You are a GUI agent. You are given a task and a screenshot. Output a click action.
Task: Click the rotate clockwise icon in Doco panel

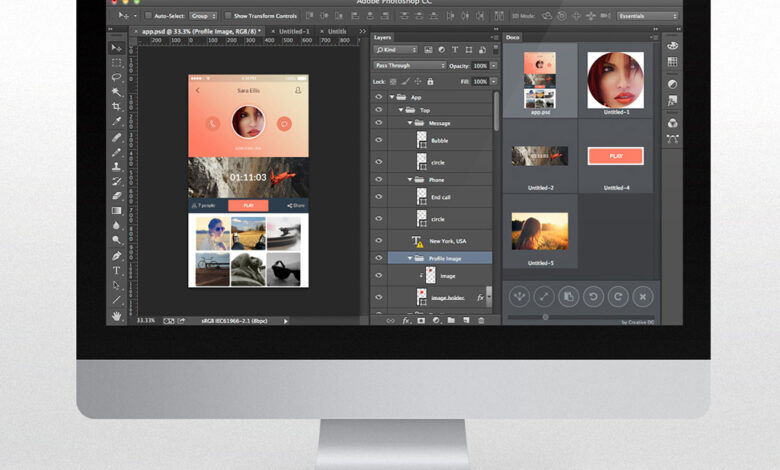618,295
